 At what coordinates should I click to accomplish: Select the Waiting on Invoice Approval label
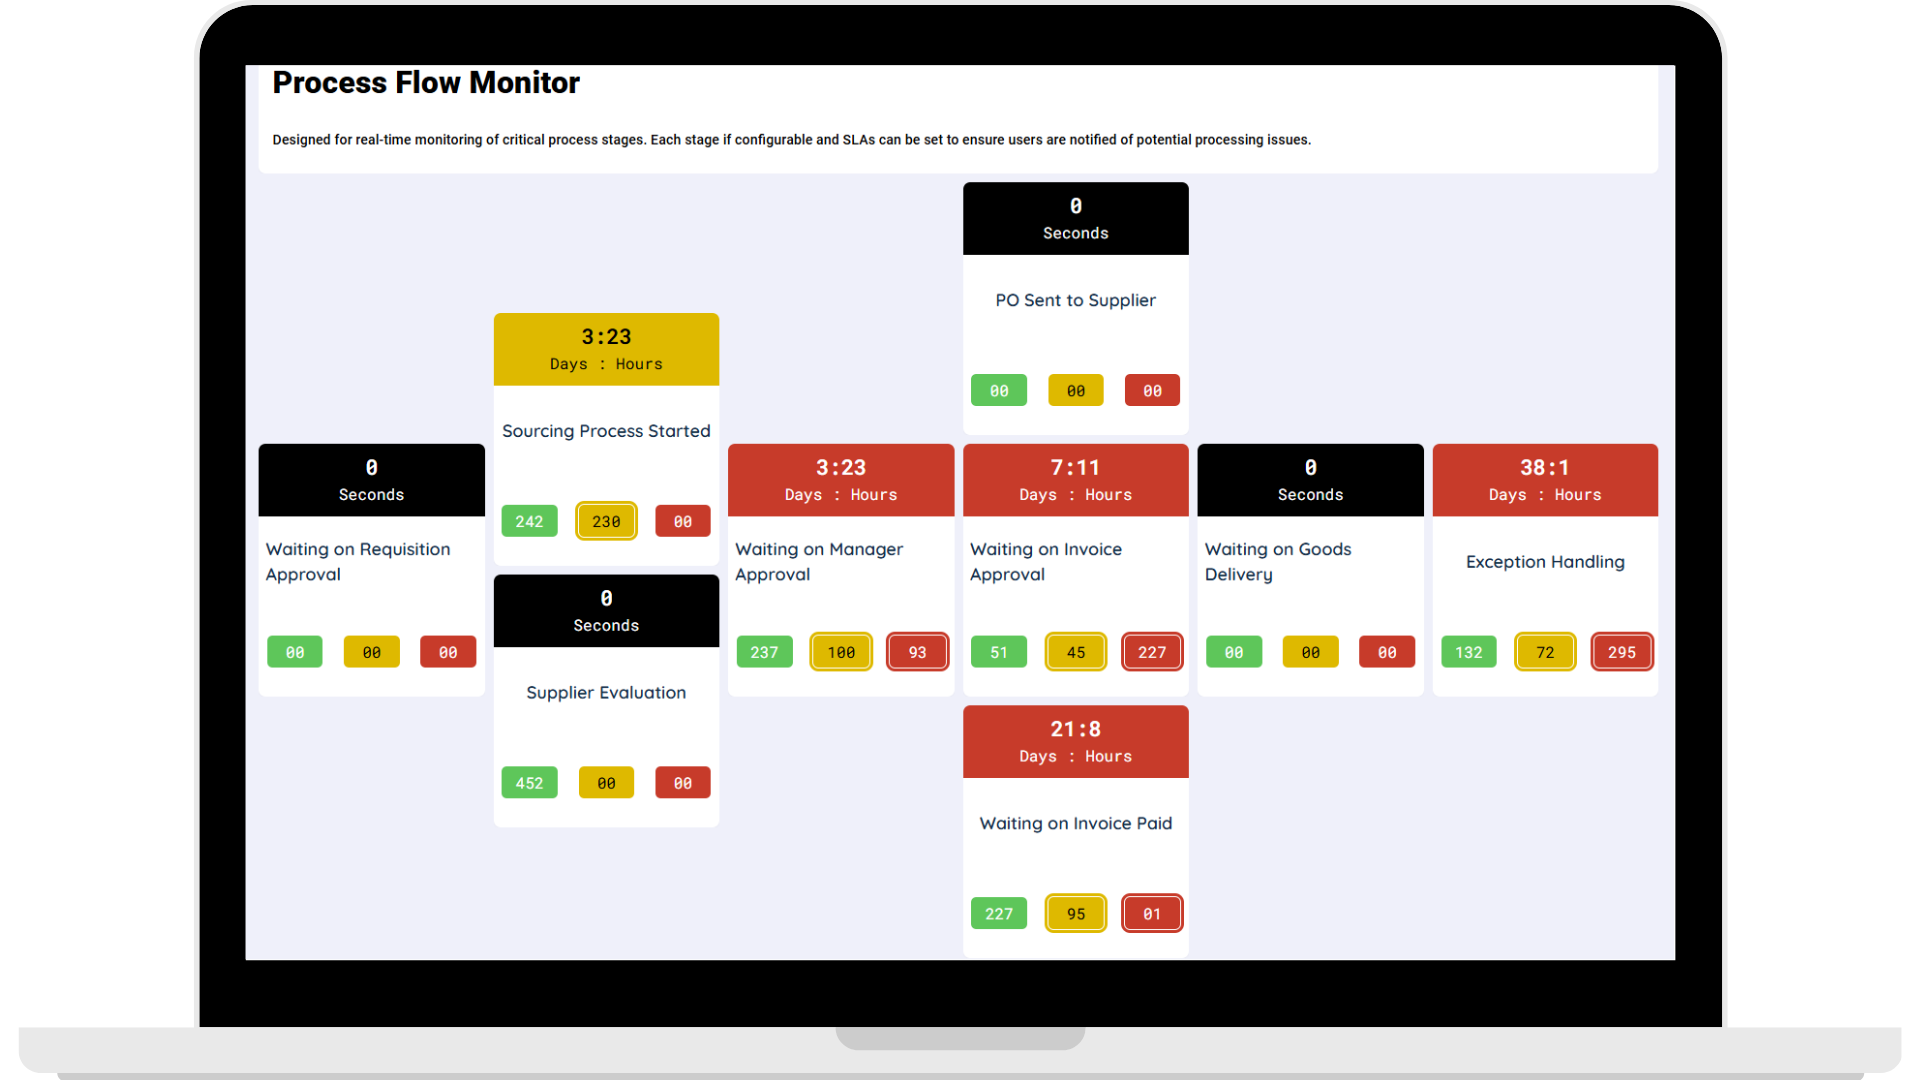(x=1046, y=562)
